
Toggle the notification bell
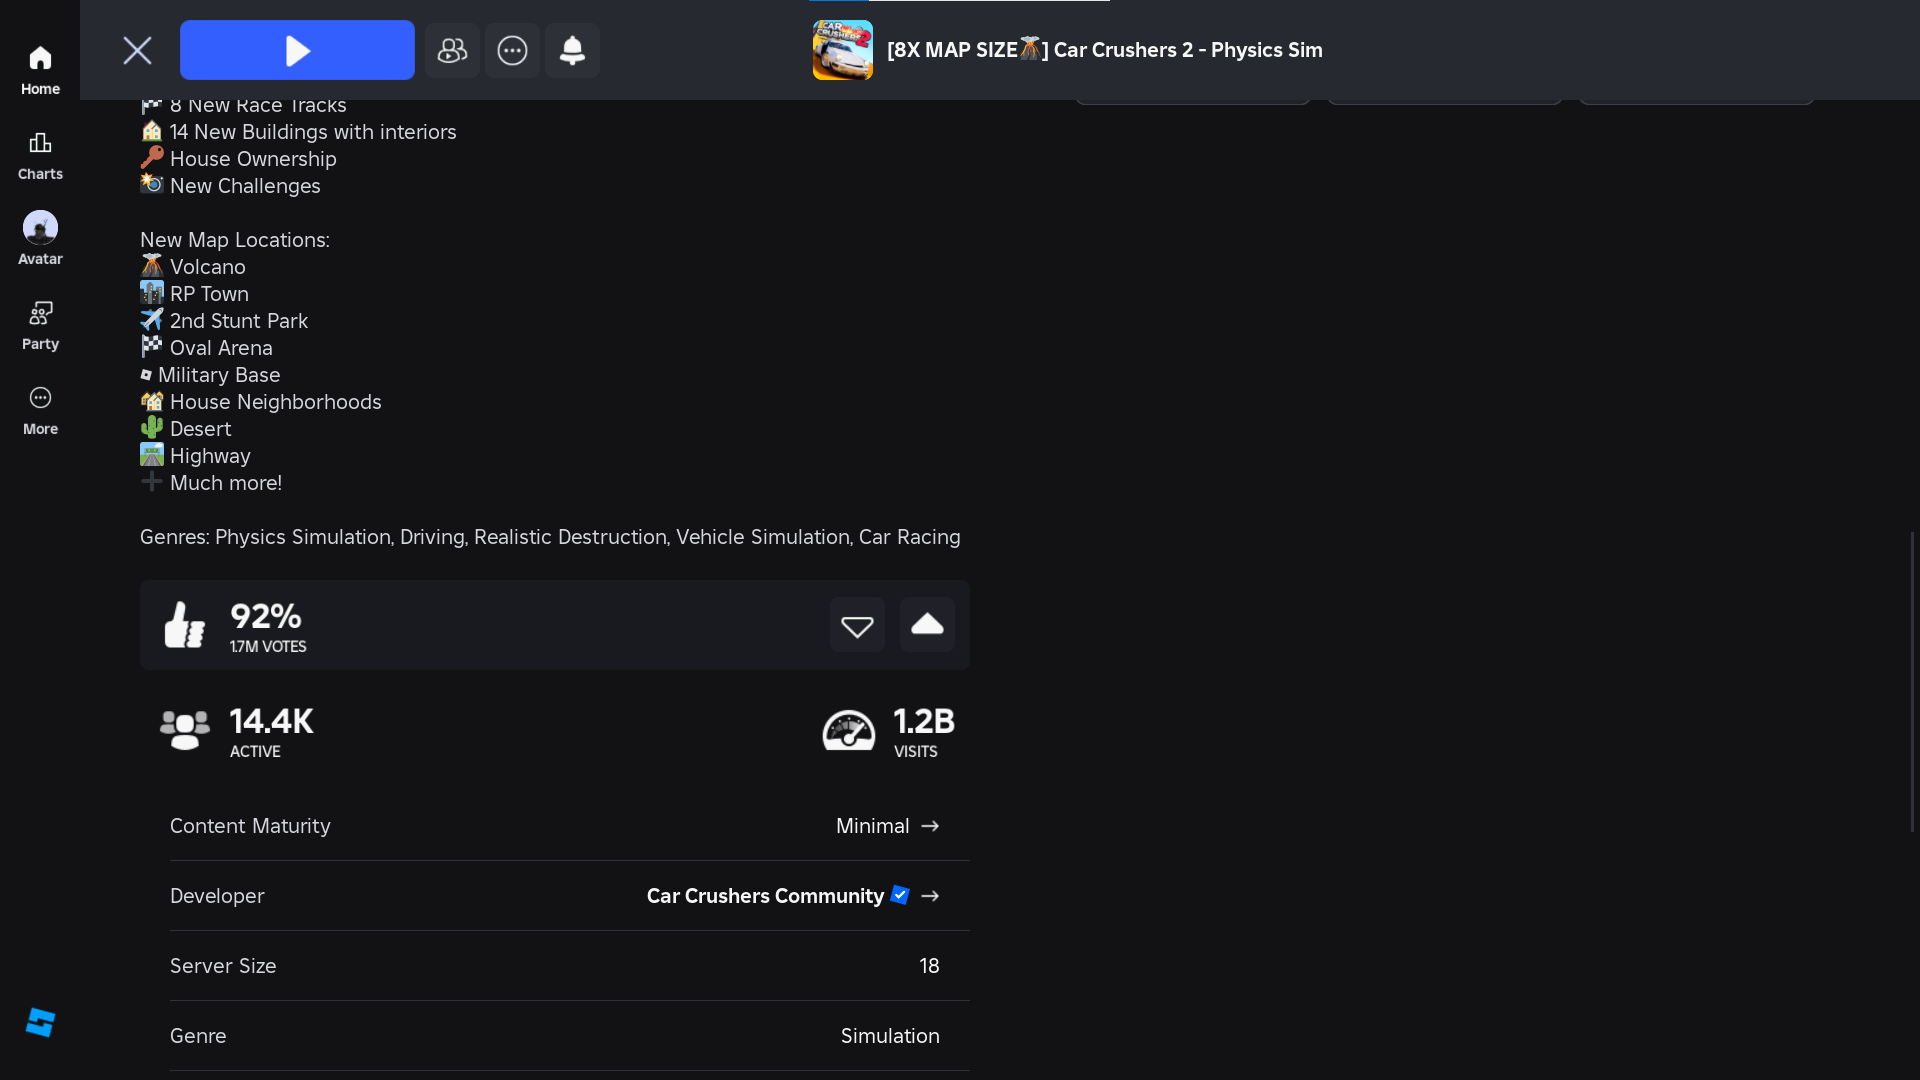point(572,50)
